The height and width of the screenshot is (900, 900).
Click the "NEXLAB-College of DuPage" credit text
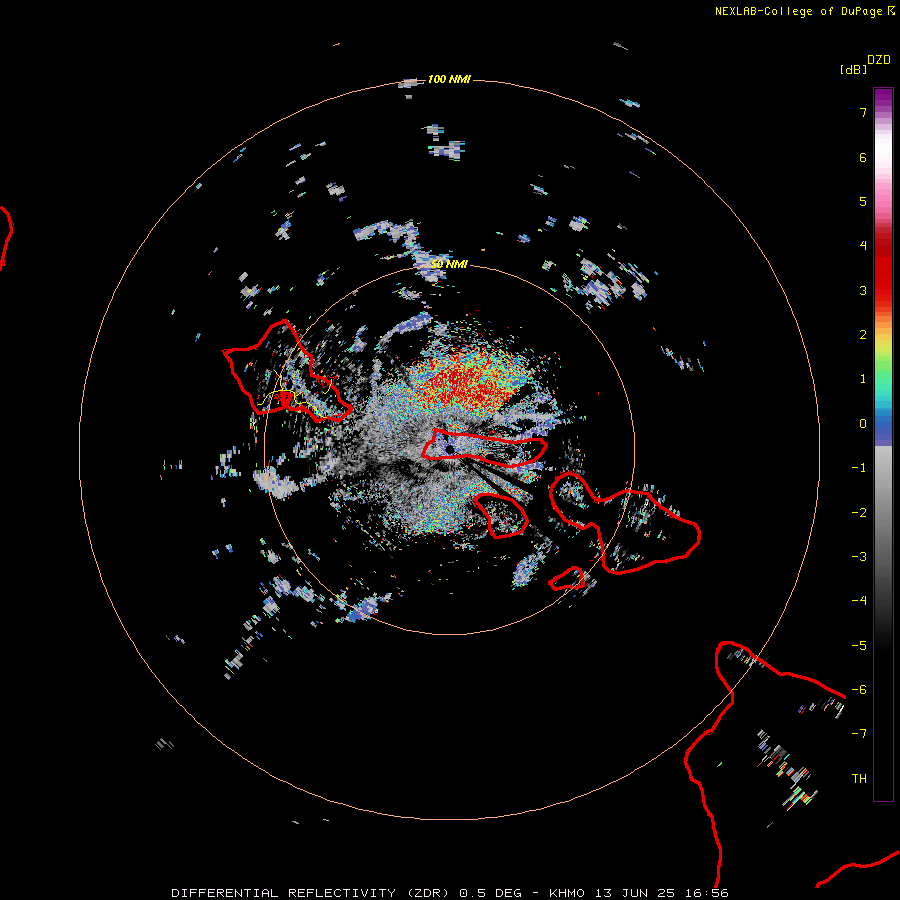(798, 11)
